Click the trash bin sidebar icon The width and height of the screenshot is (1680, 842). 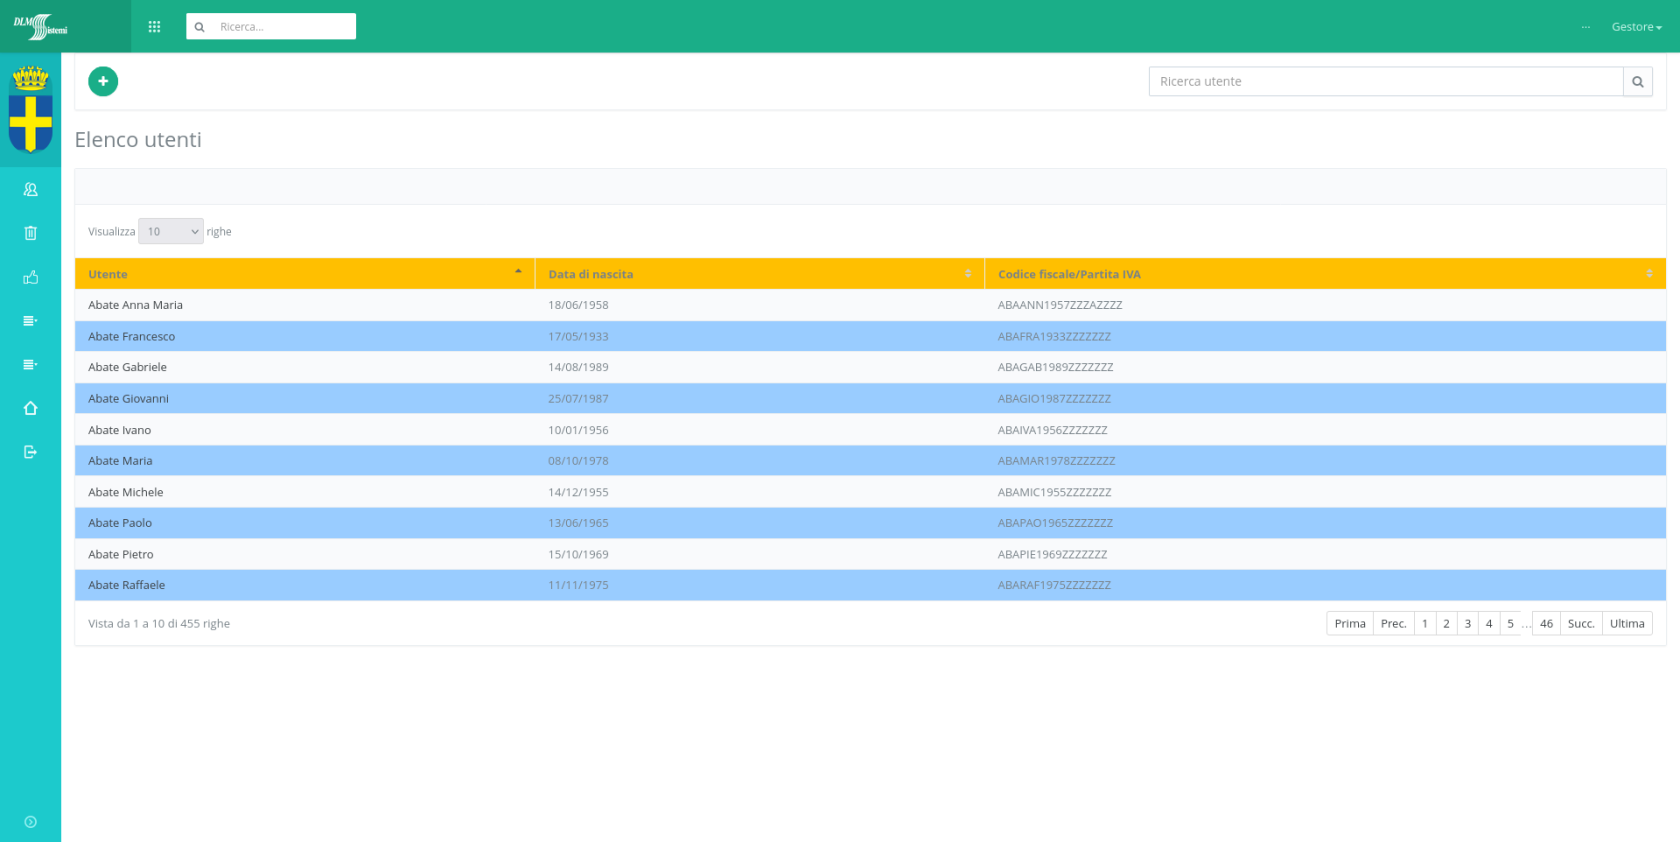(x=30, y=233)
